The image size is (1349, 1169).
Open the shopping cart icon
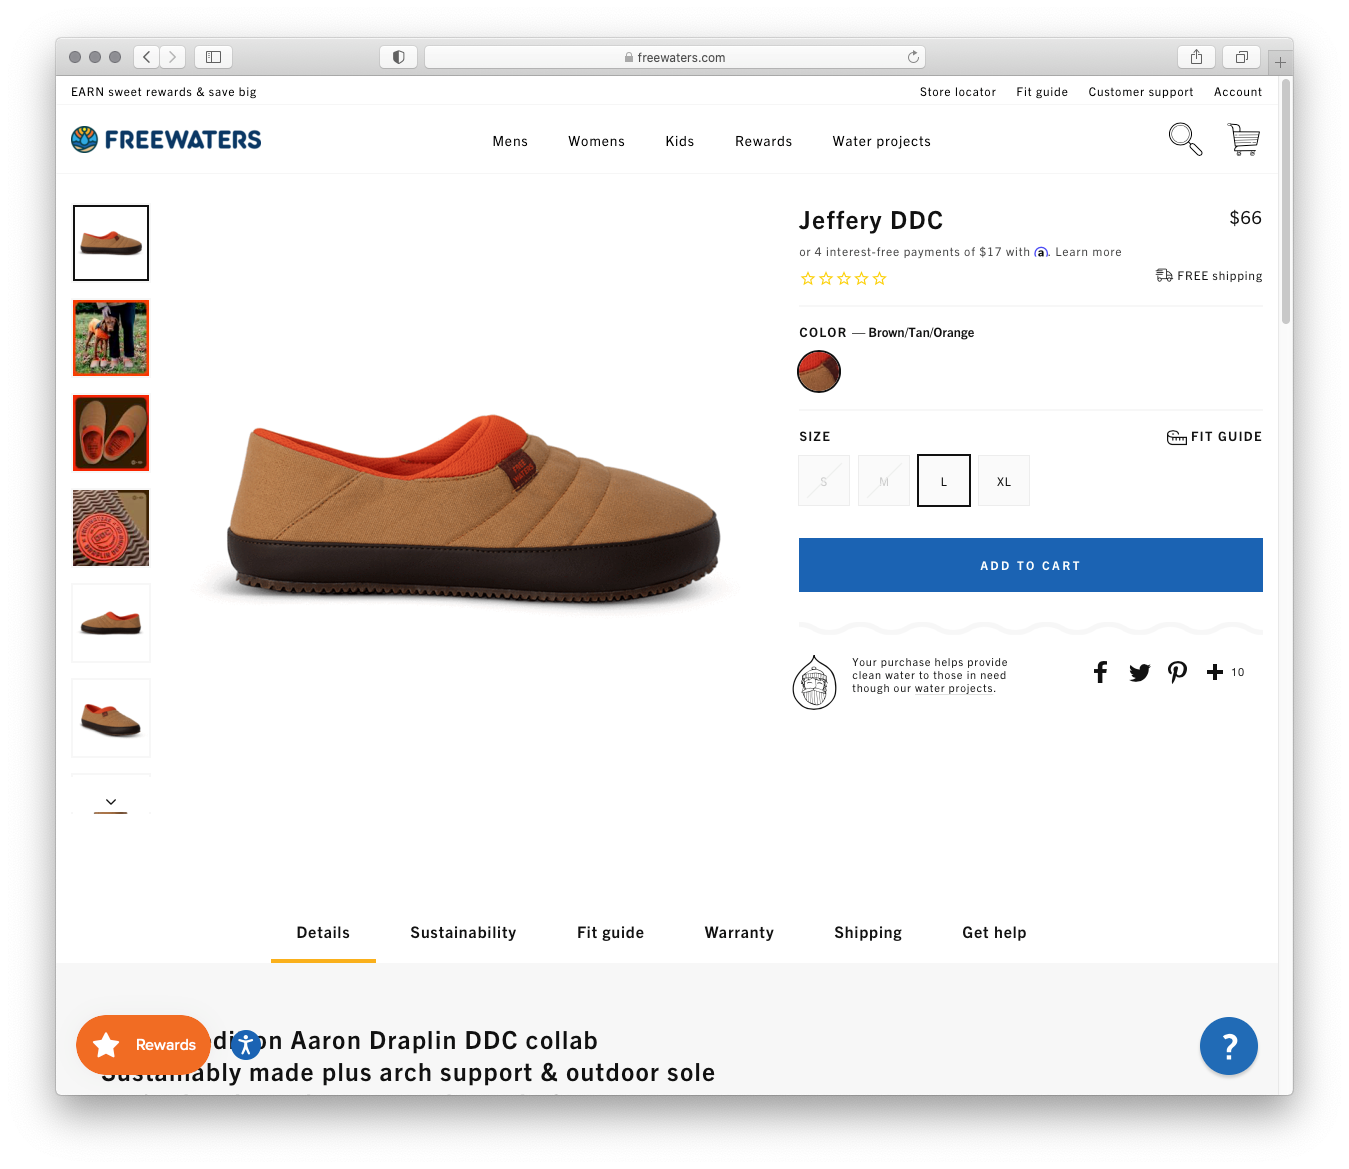coord(1243,139)
